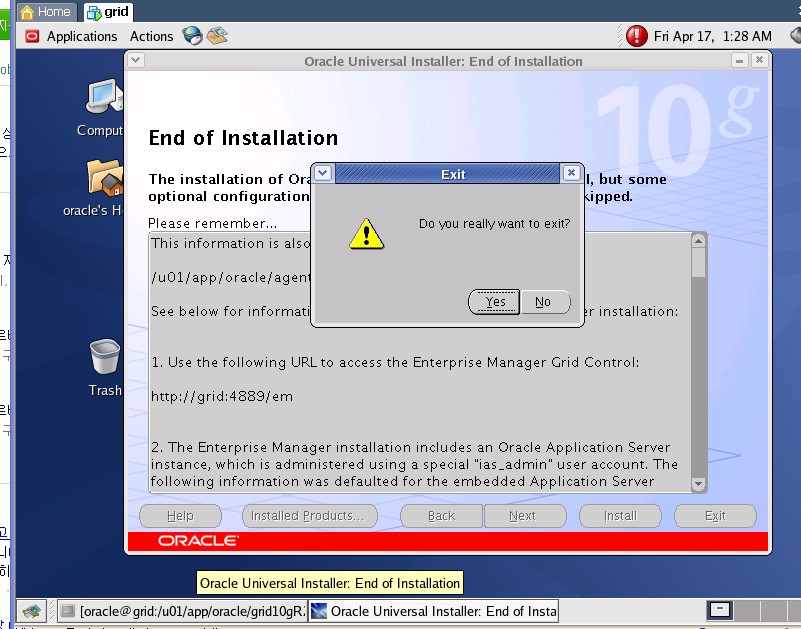
Task: Click the information text area scrollbar
Action: [x=698, y=360]
